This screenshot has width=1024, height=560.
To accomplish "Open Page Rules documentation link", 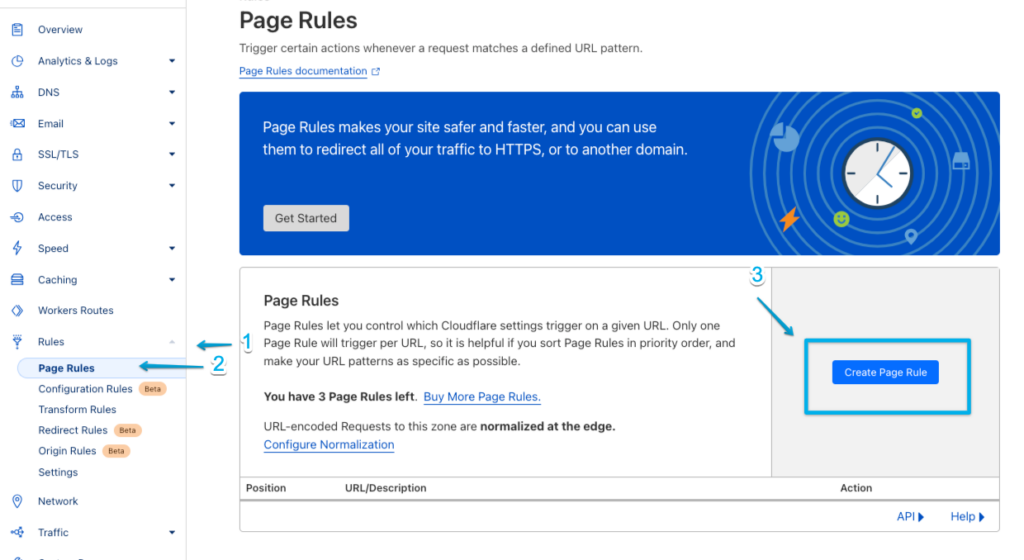I will point(303,71).
